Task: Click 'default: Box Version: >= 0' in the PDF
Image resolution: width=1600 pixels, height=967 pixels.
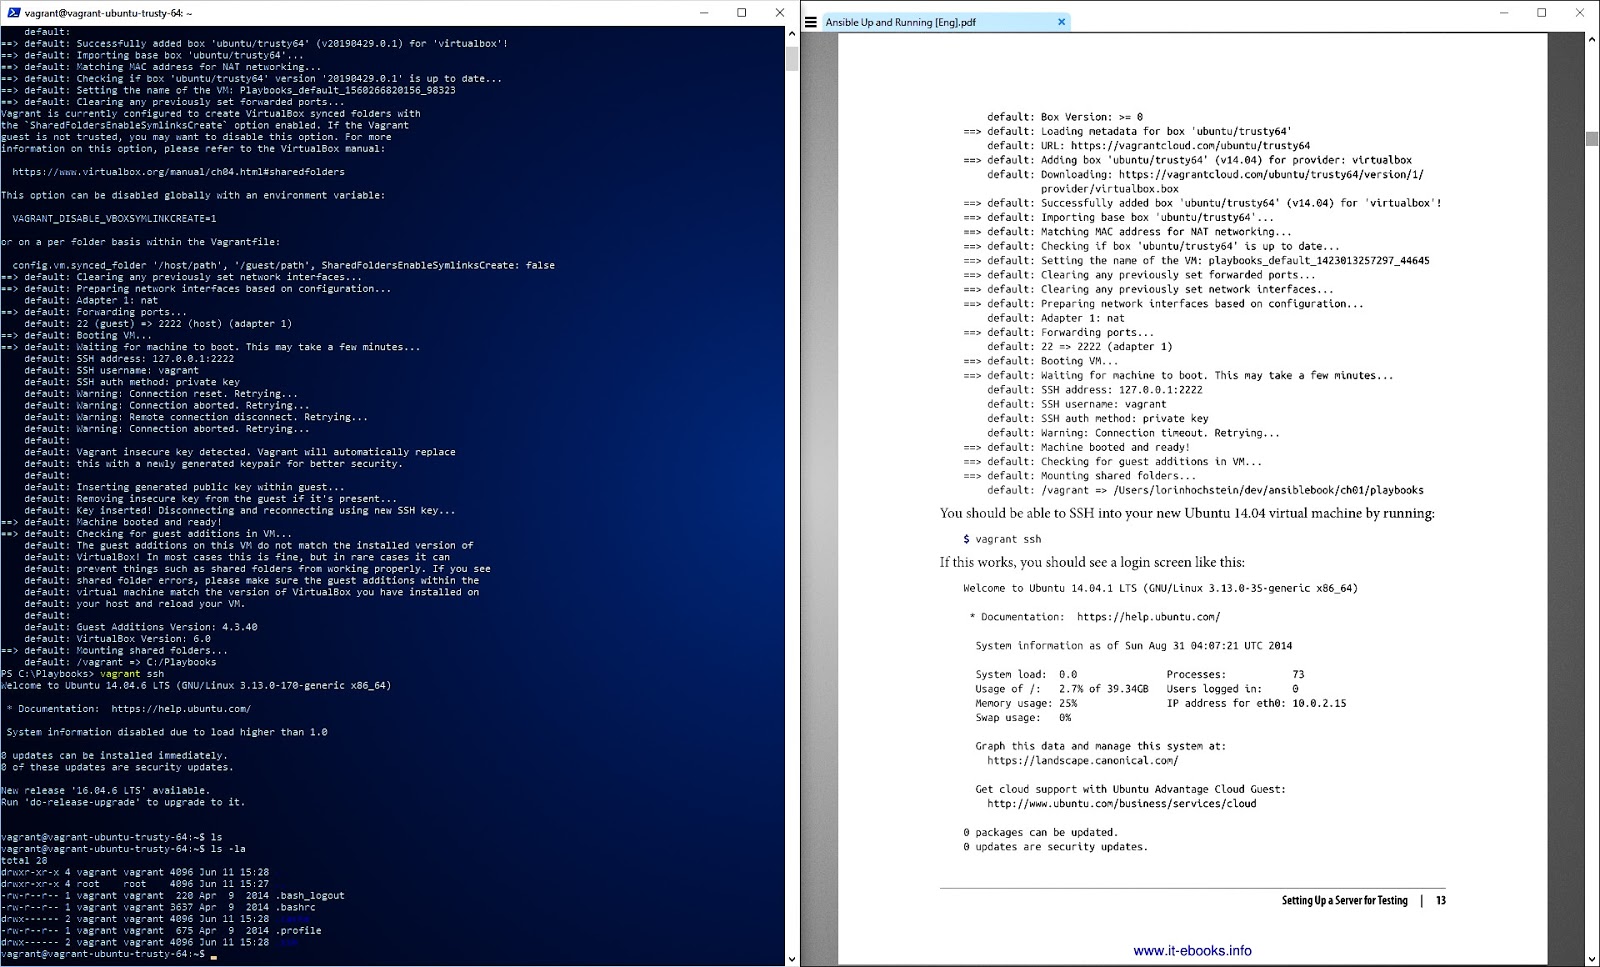Action: (1065, 117)
